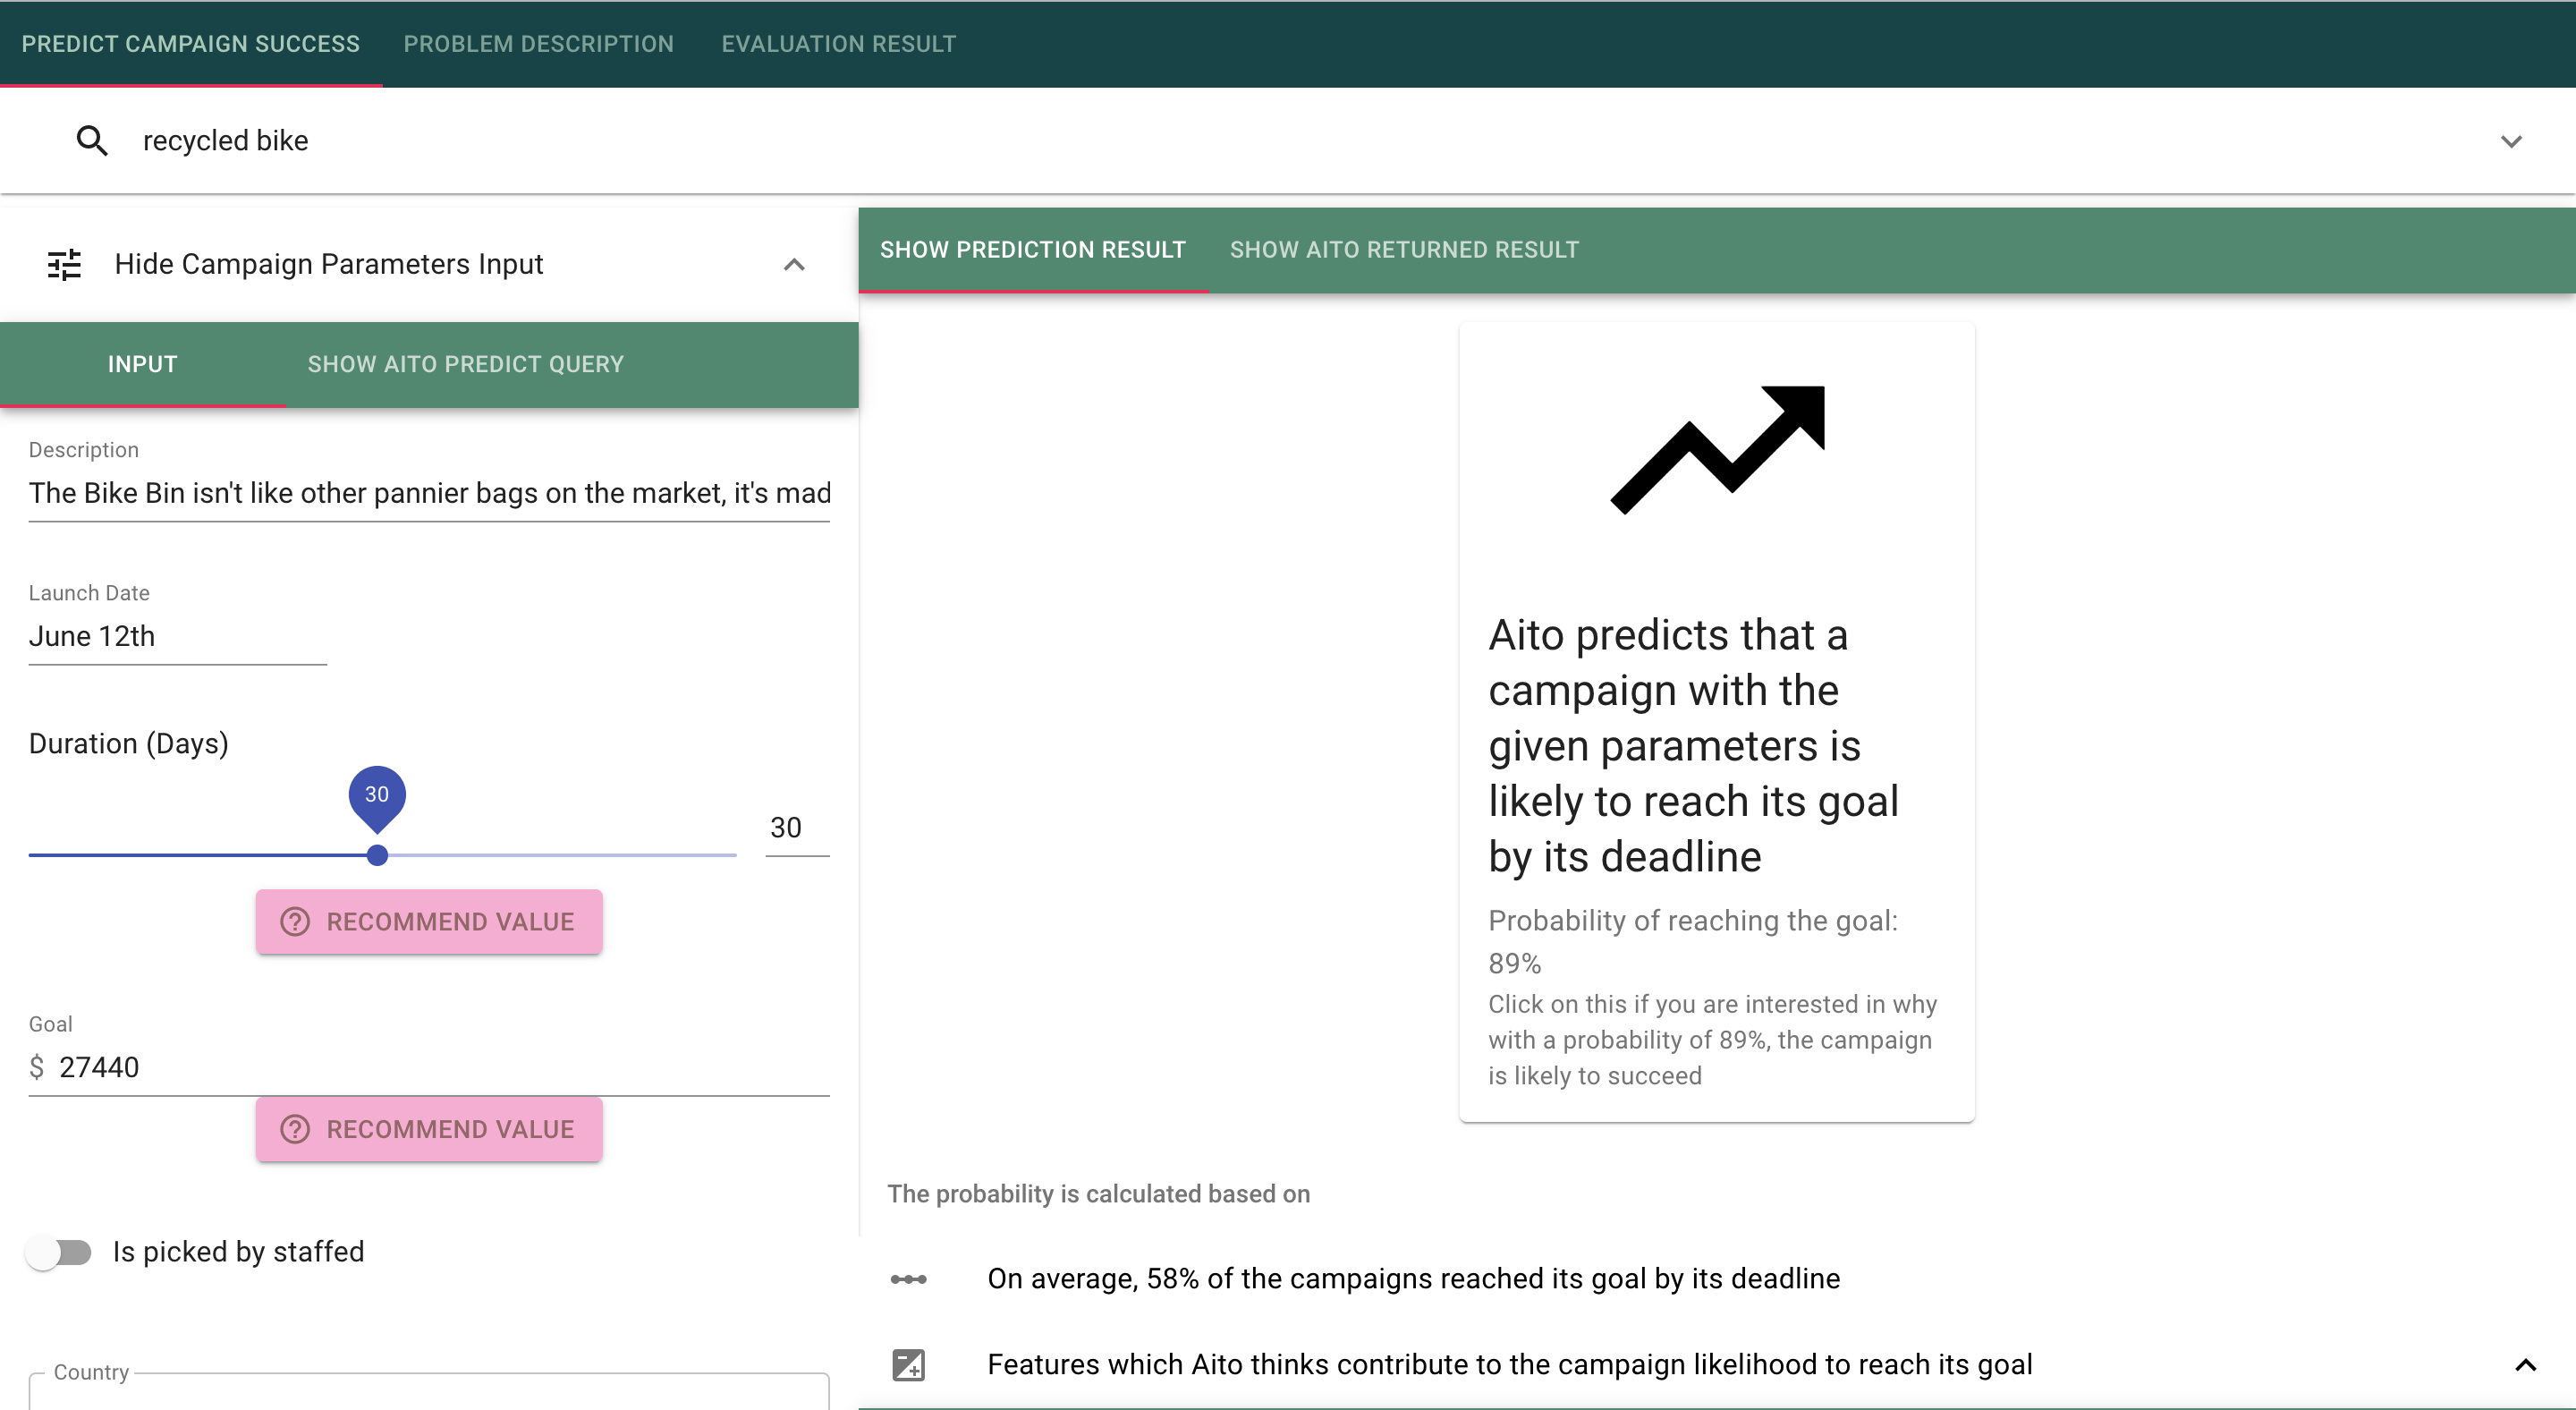Click the average timeline dots icon
Image resolution: width=2576 pixels, height=1410 pixels.
[908, 1279]
